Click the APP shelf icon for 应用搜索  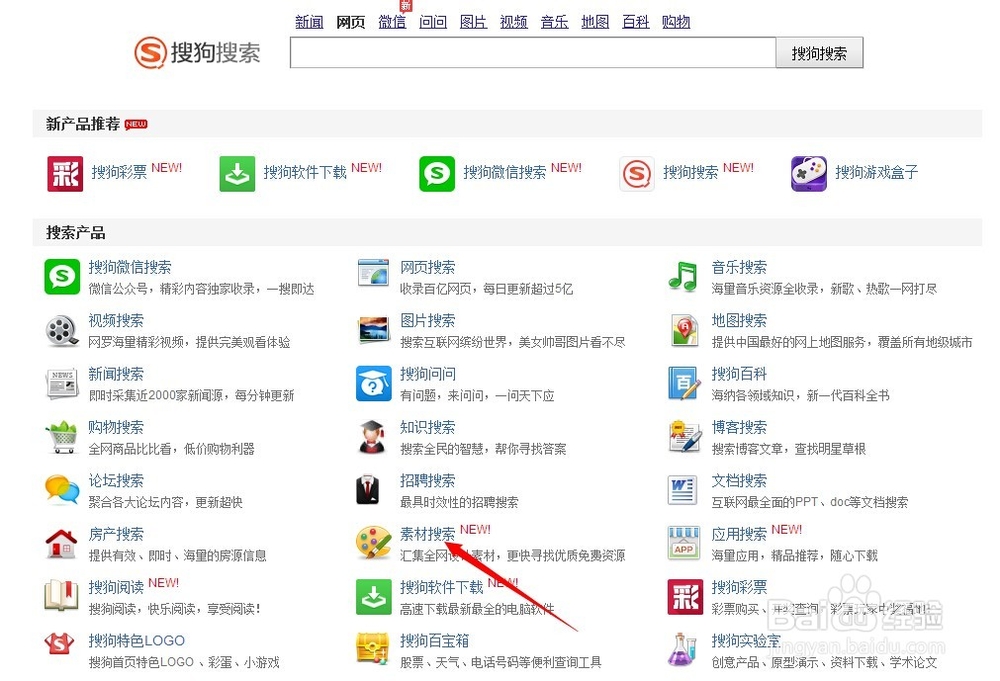(x=684, y=543)
